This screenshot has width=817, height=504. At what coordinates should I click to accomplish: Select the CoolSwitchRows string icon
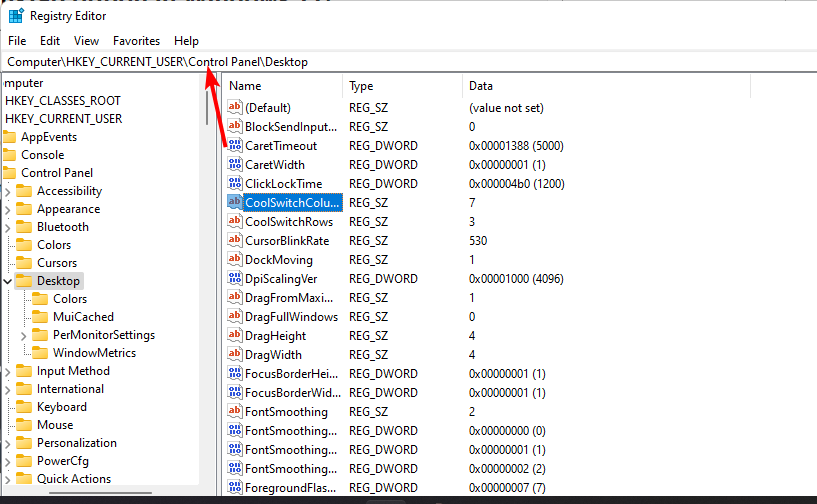pyautogui.click(x=235, y=222)
